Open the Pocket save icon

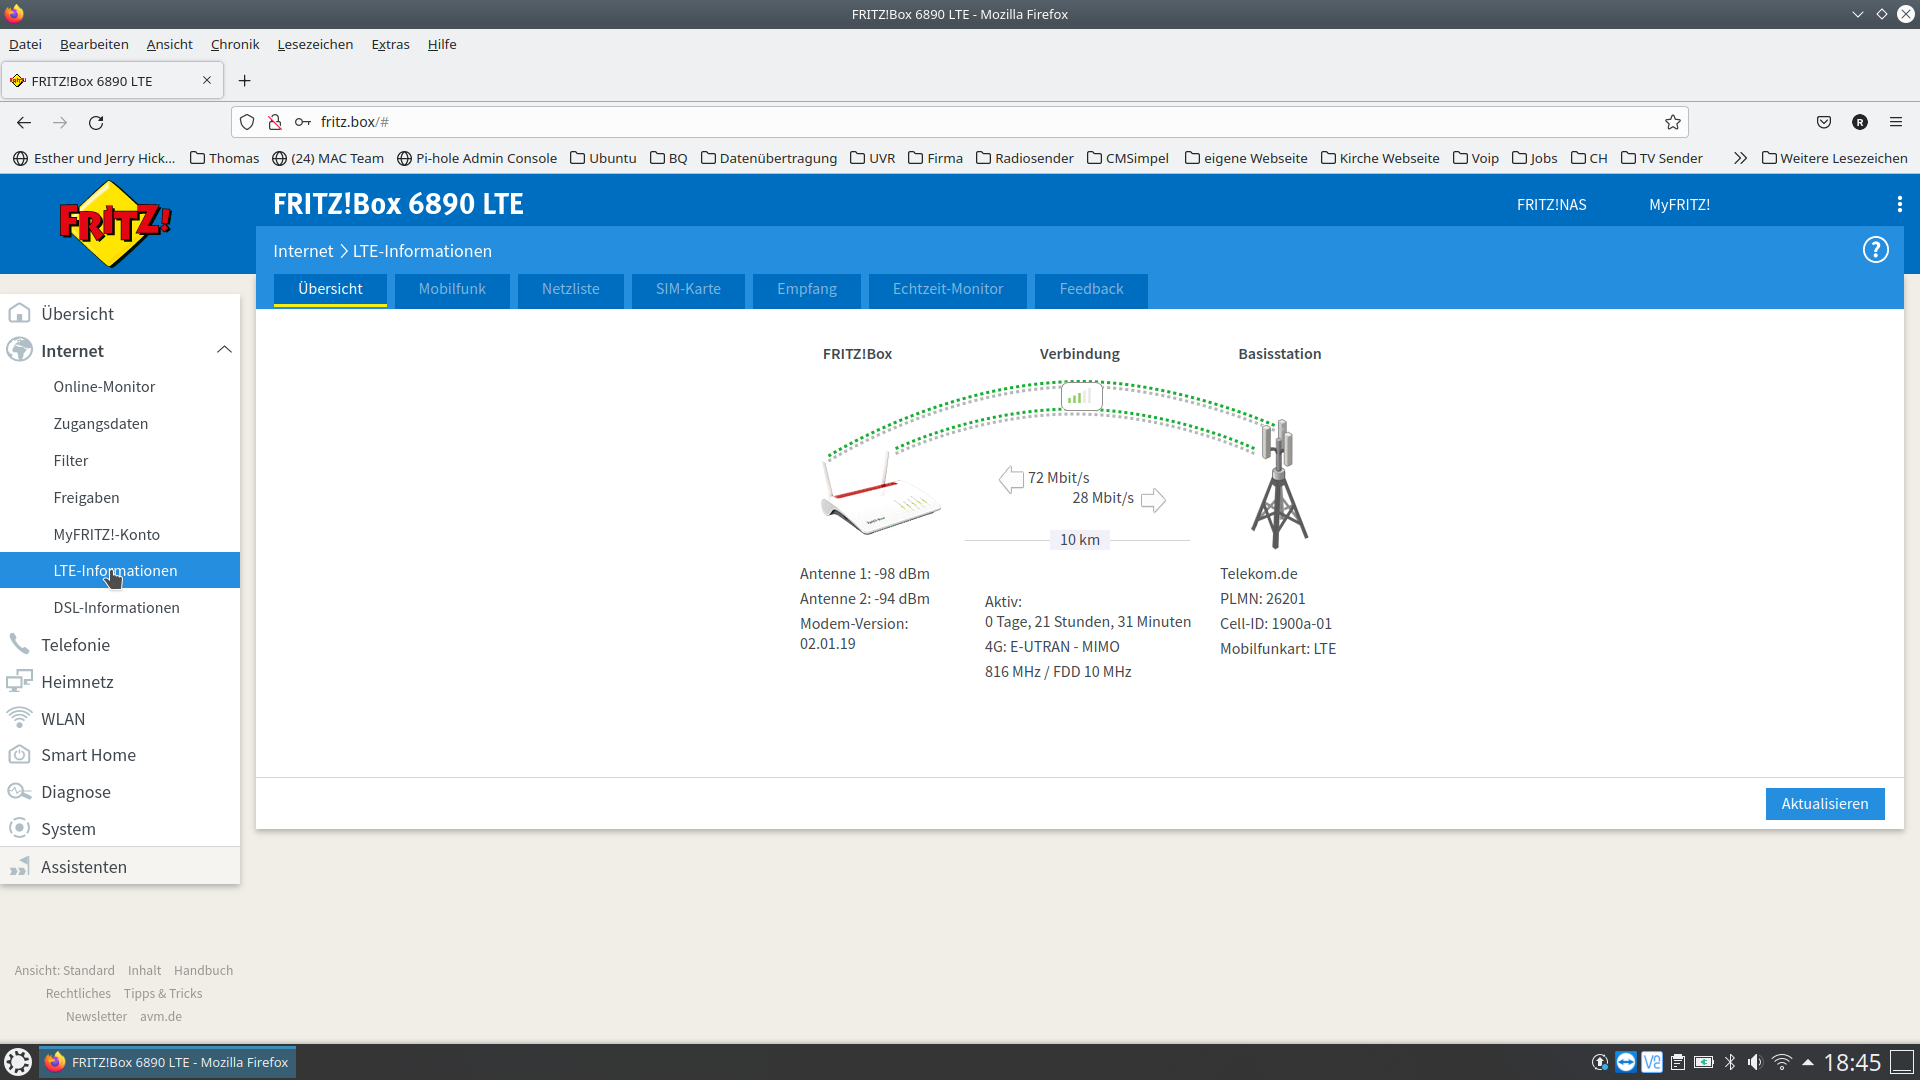tap(1824, 122)
